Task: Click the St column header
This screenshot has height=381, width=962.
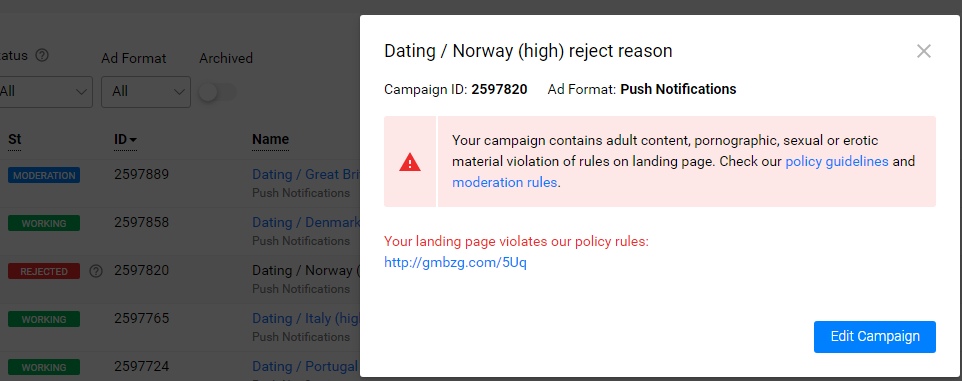Action: pos(15,140)
